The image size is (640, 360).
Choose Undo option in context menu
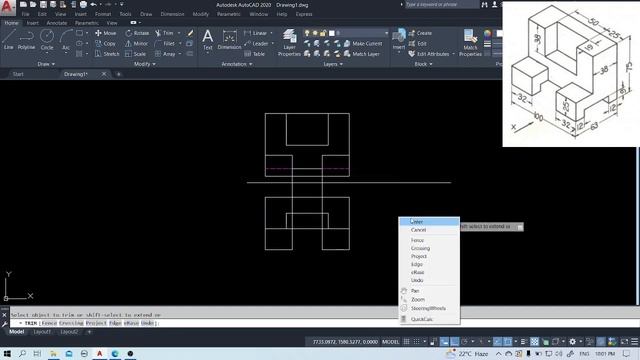point(429,280)
